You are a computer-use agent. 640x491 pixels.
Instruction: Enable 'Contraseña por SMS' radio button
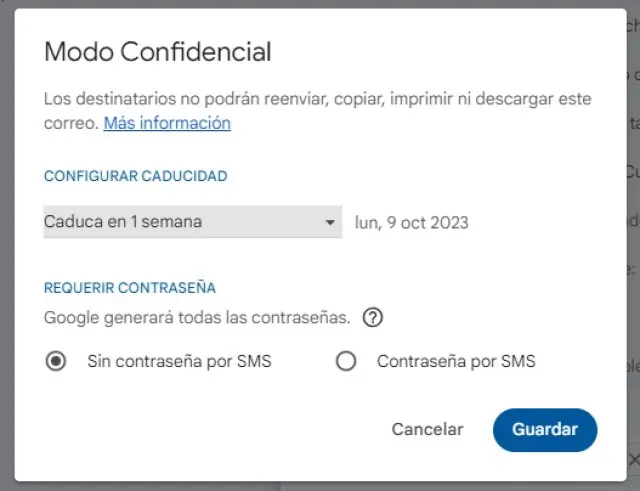[346, 362]
